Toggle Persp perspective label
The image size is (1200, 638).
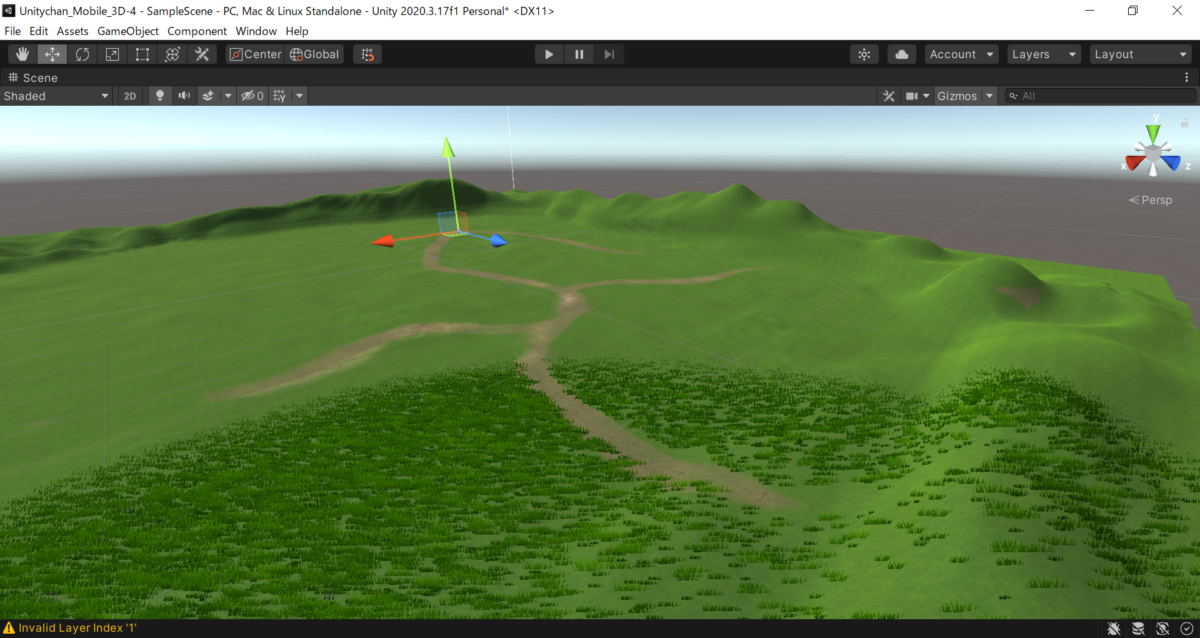[1151, 200]
